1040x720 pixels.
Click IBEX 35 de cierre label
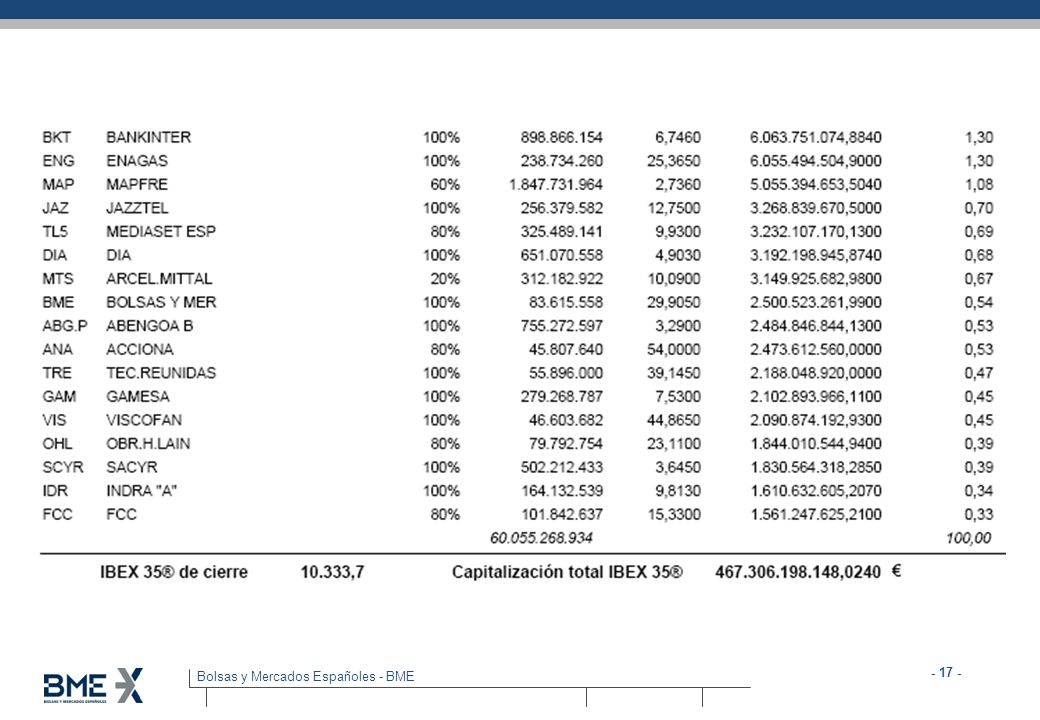(x=174, y=572)
